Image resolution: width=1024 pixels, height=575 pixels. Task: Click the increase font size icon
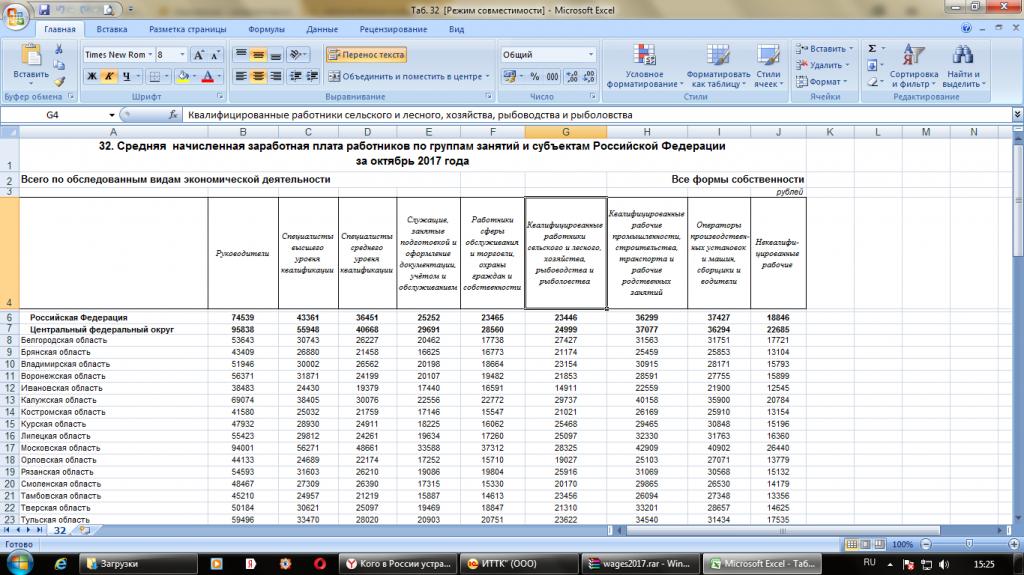198,55
